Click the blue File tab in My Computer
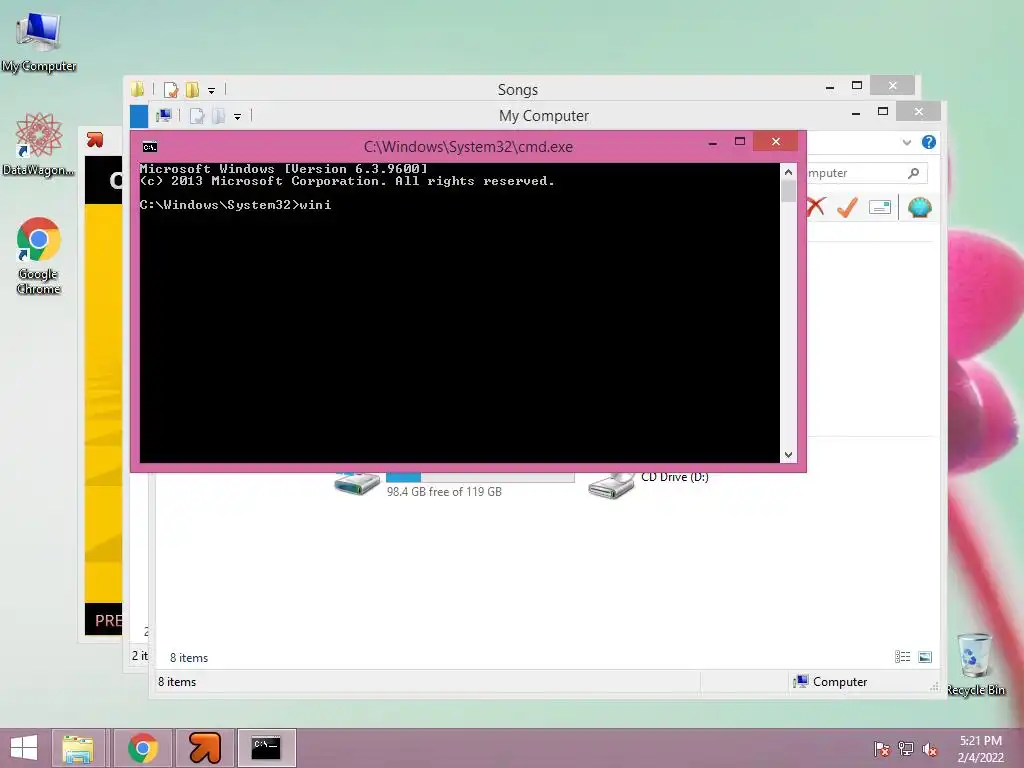 138,116
